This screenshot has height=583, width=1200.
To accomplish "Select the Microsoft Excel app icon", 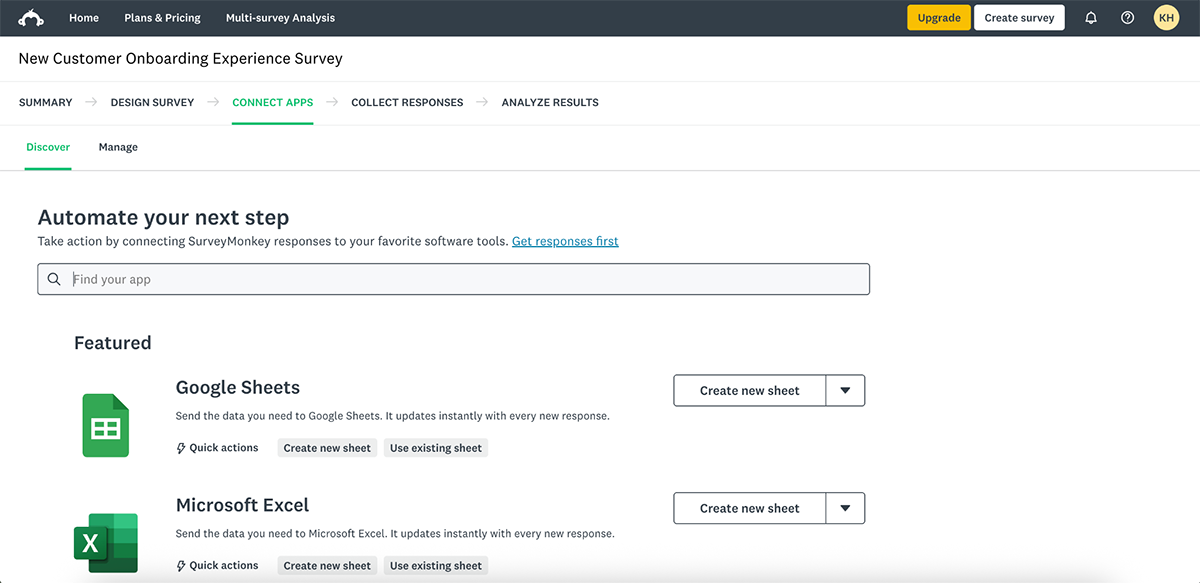I will pyautogui.click(x=106, y=543).
